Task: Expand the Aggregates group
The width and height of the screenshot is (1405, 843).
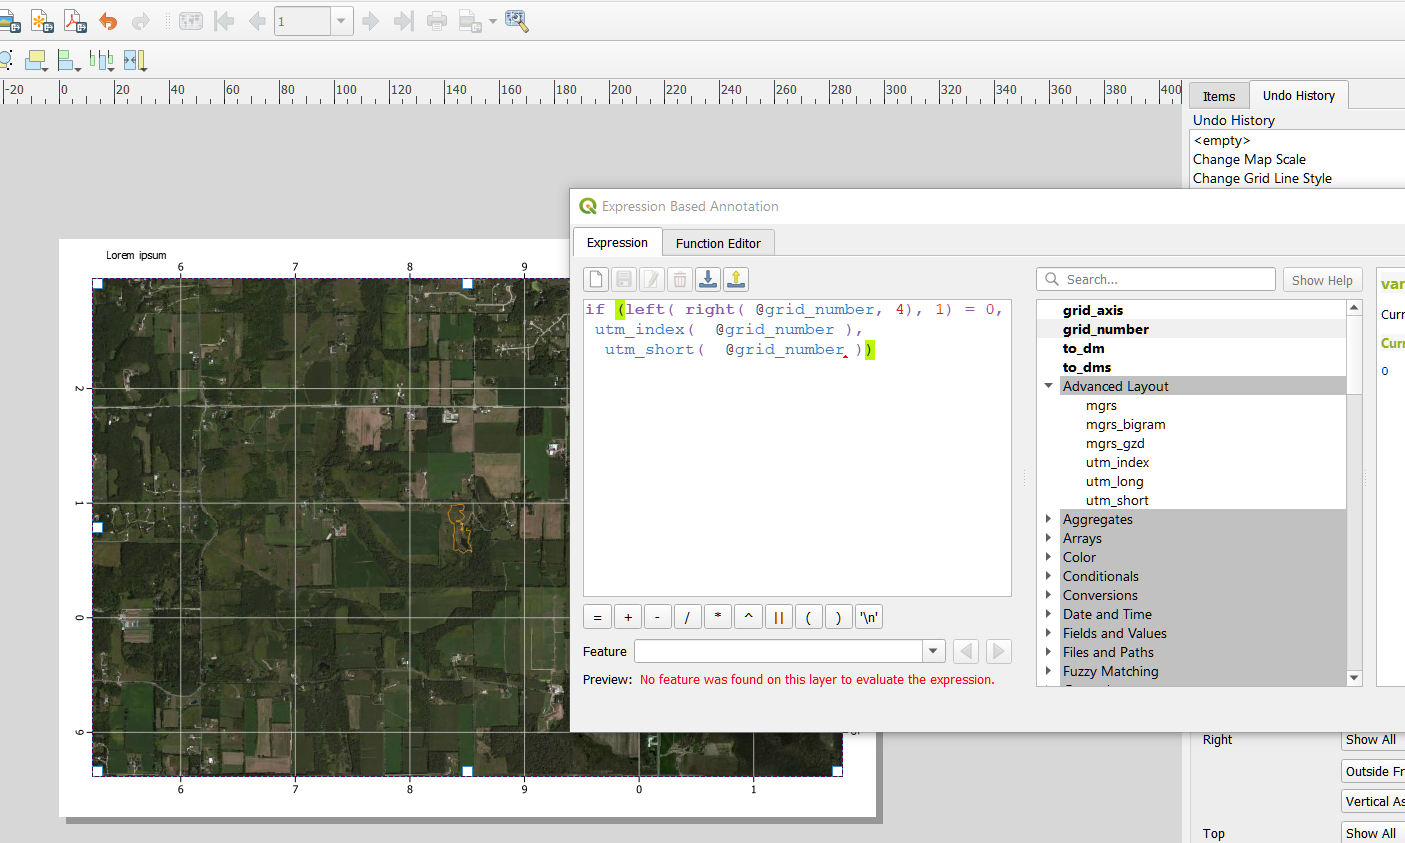Action: 1048,519
